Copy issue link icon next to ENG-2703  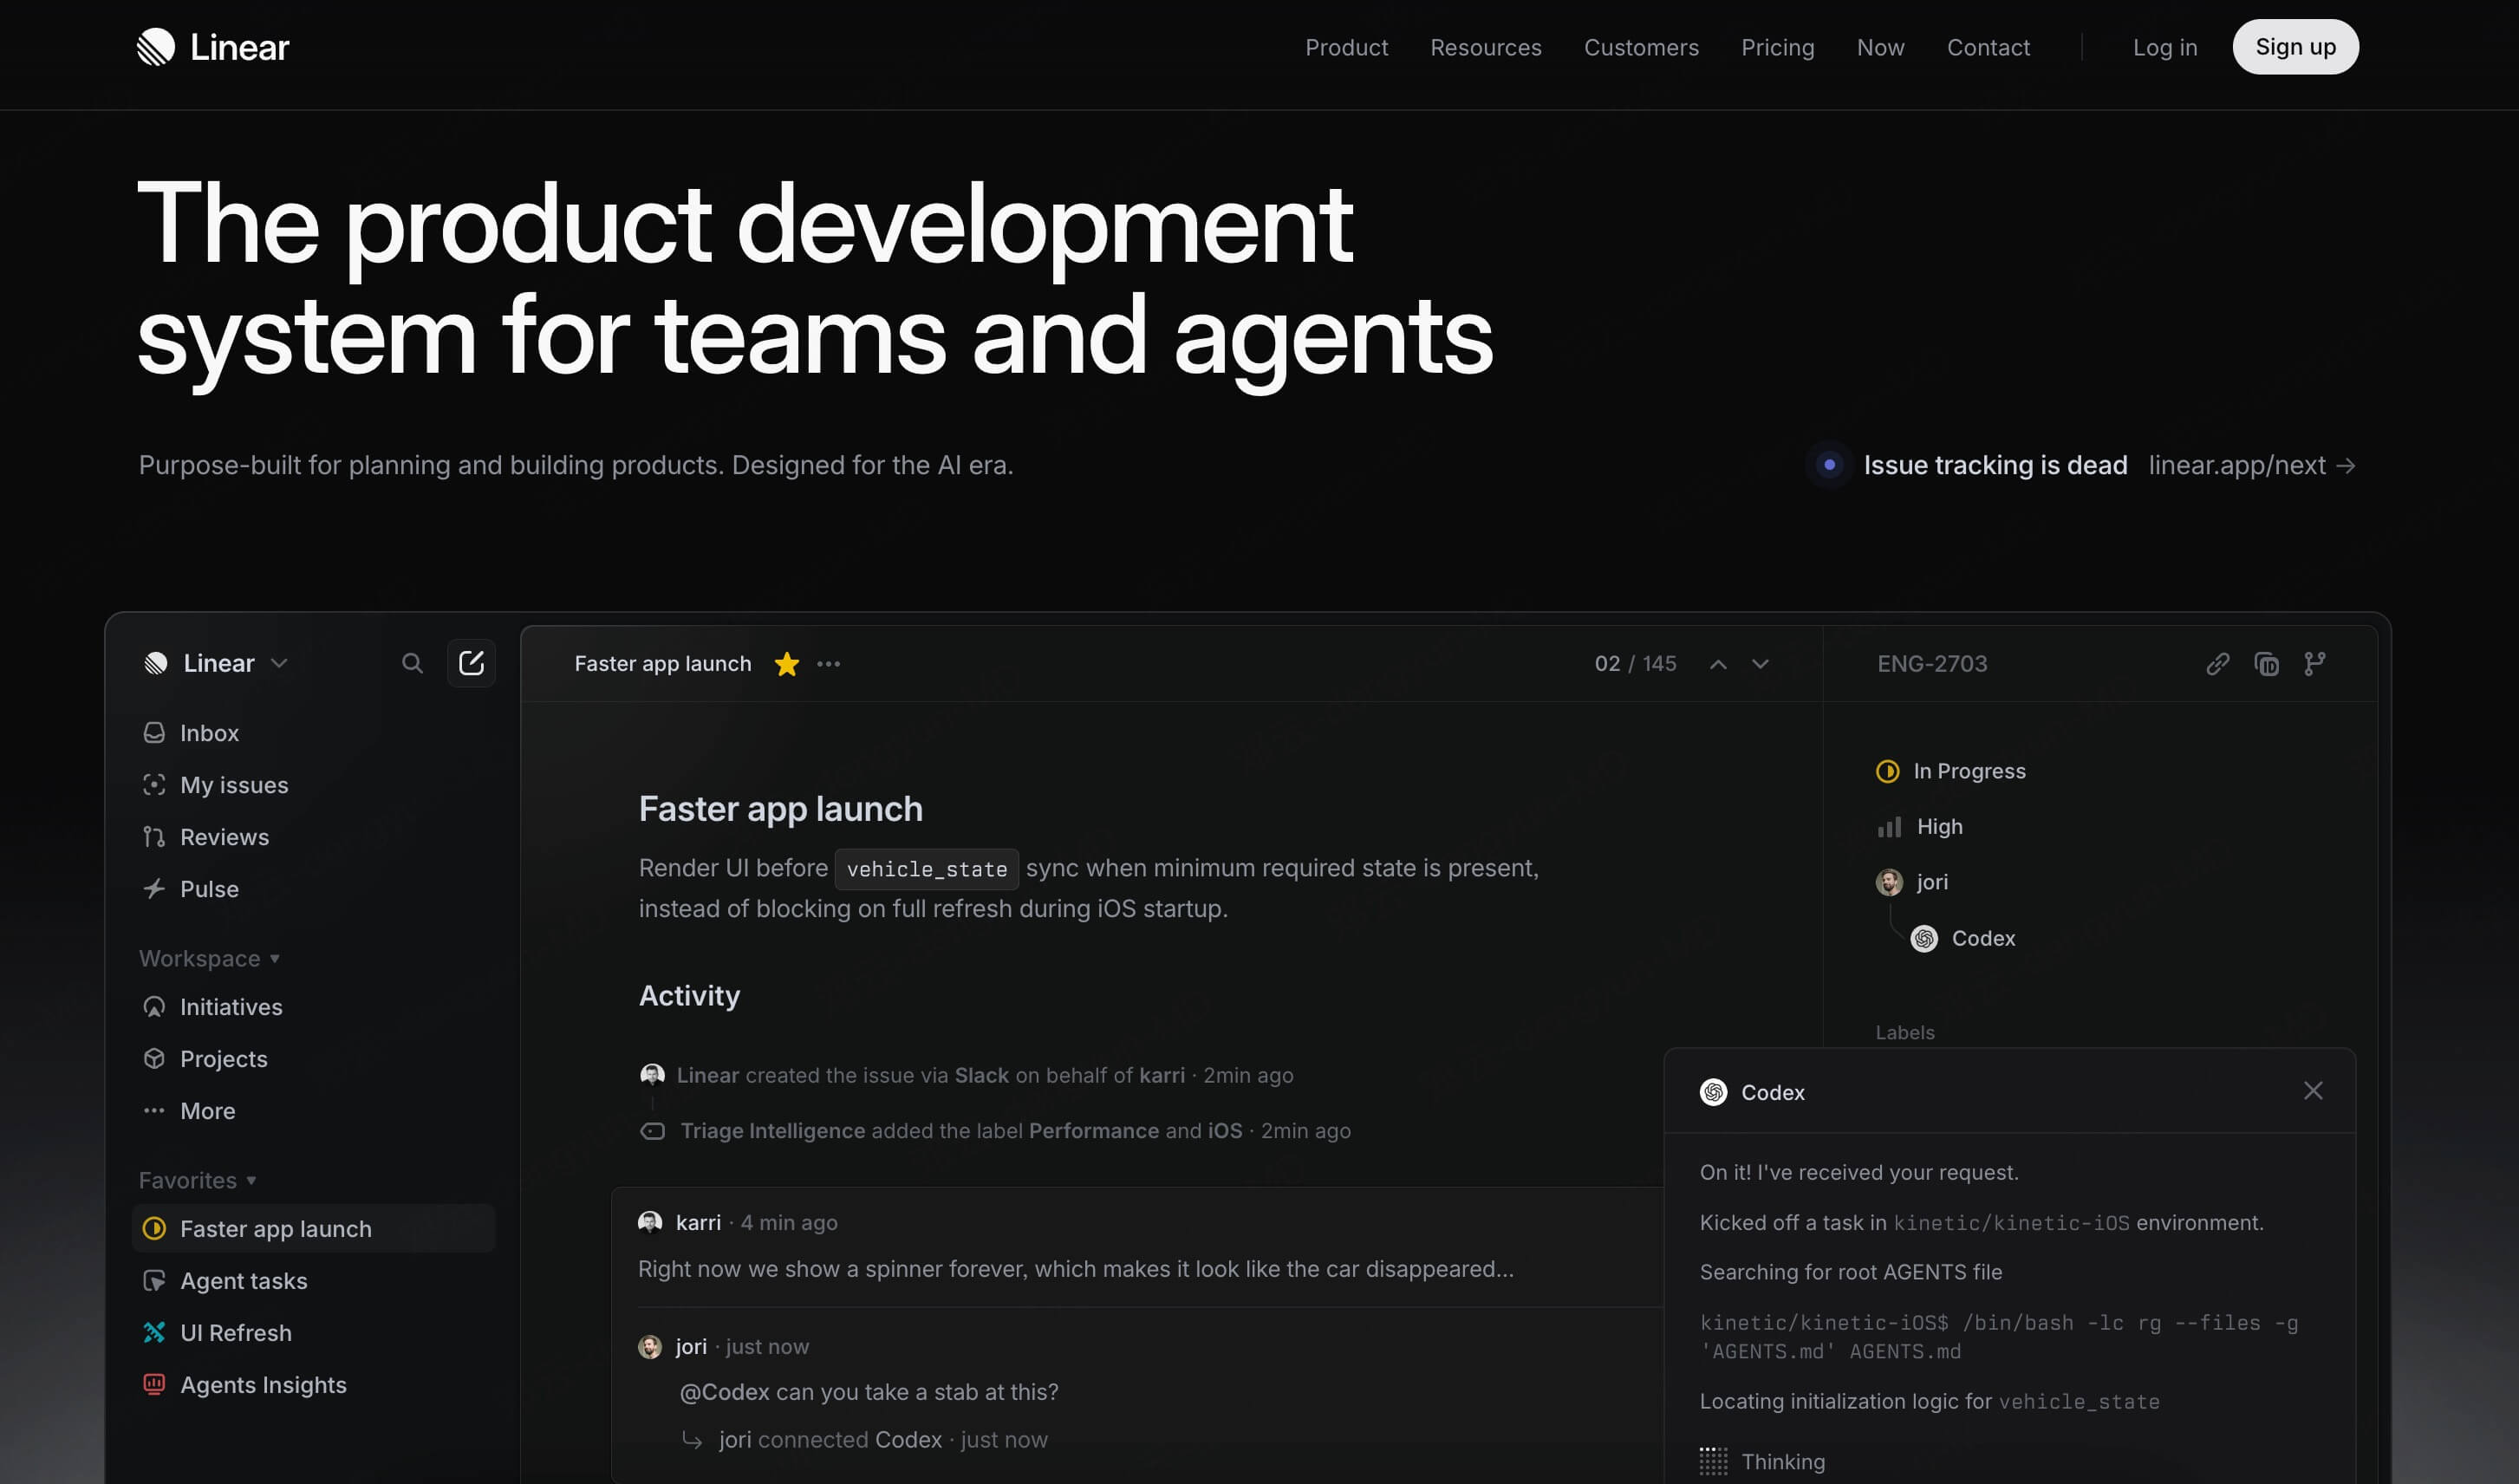coord(2218,664)
